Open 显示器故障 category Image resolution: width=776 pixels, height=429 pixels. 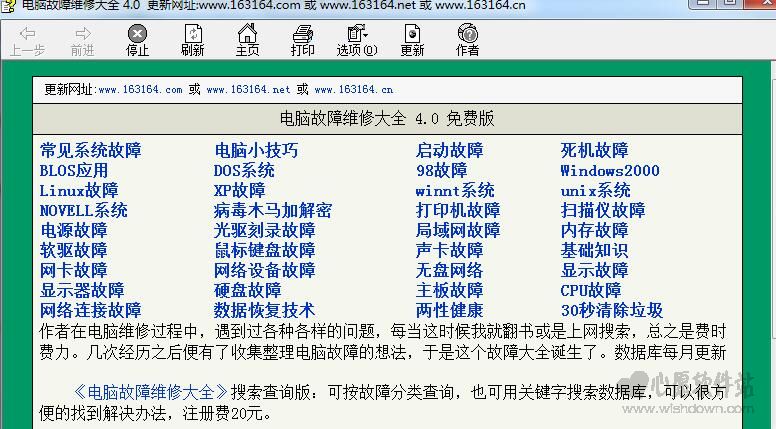(82, 290)
